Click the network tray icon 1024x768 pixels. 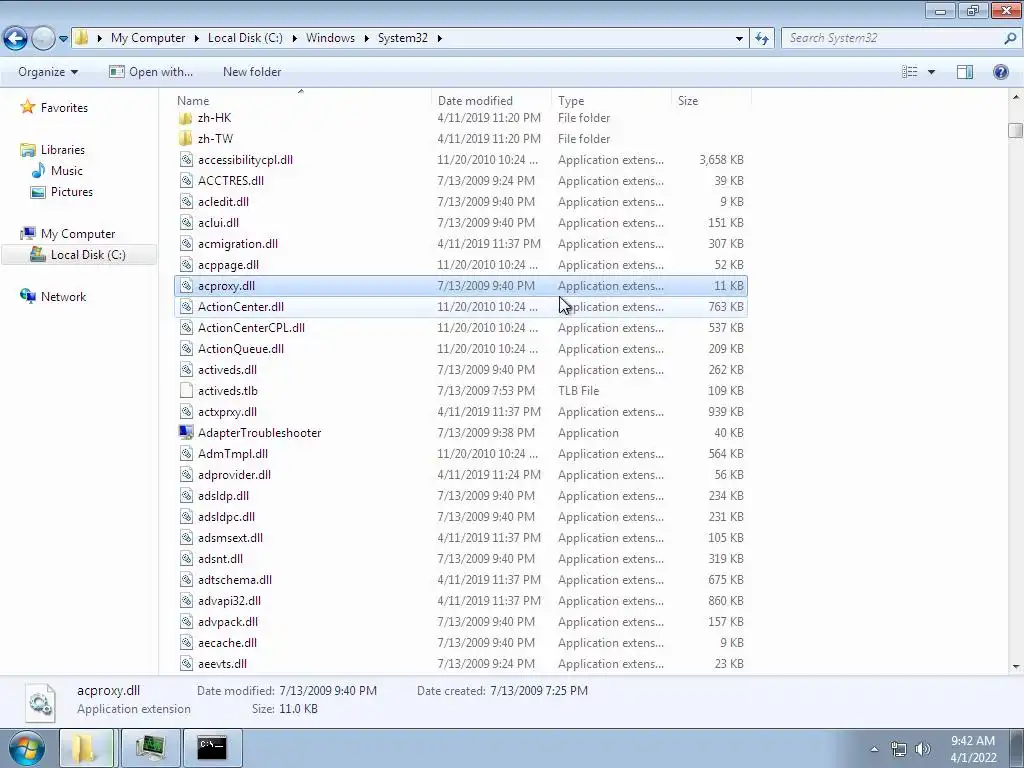899,749
